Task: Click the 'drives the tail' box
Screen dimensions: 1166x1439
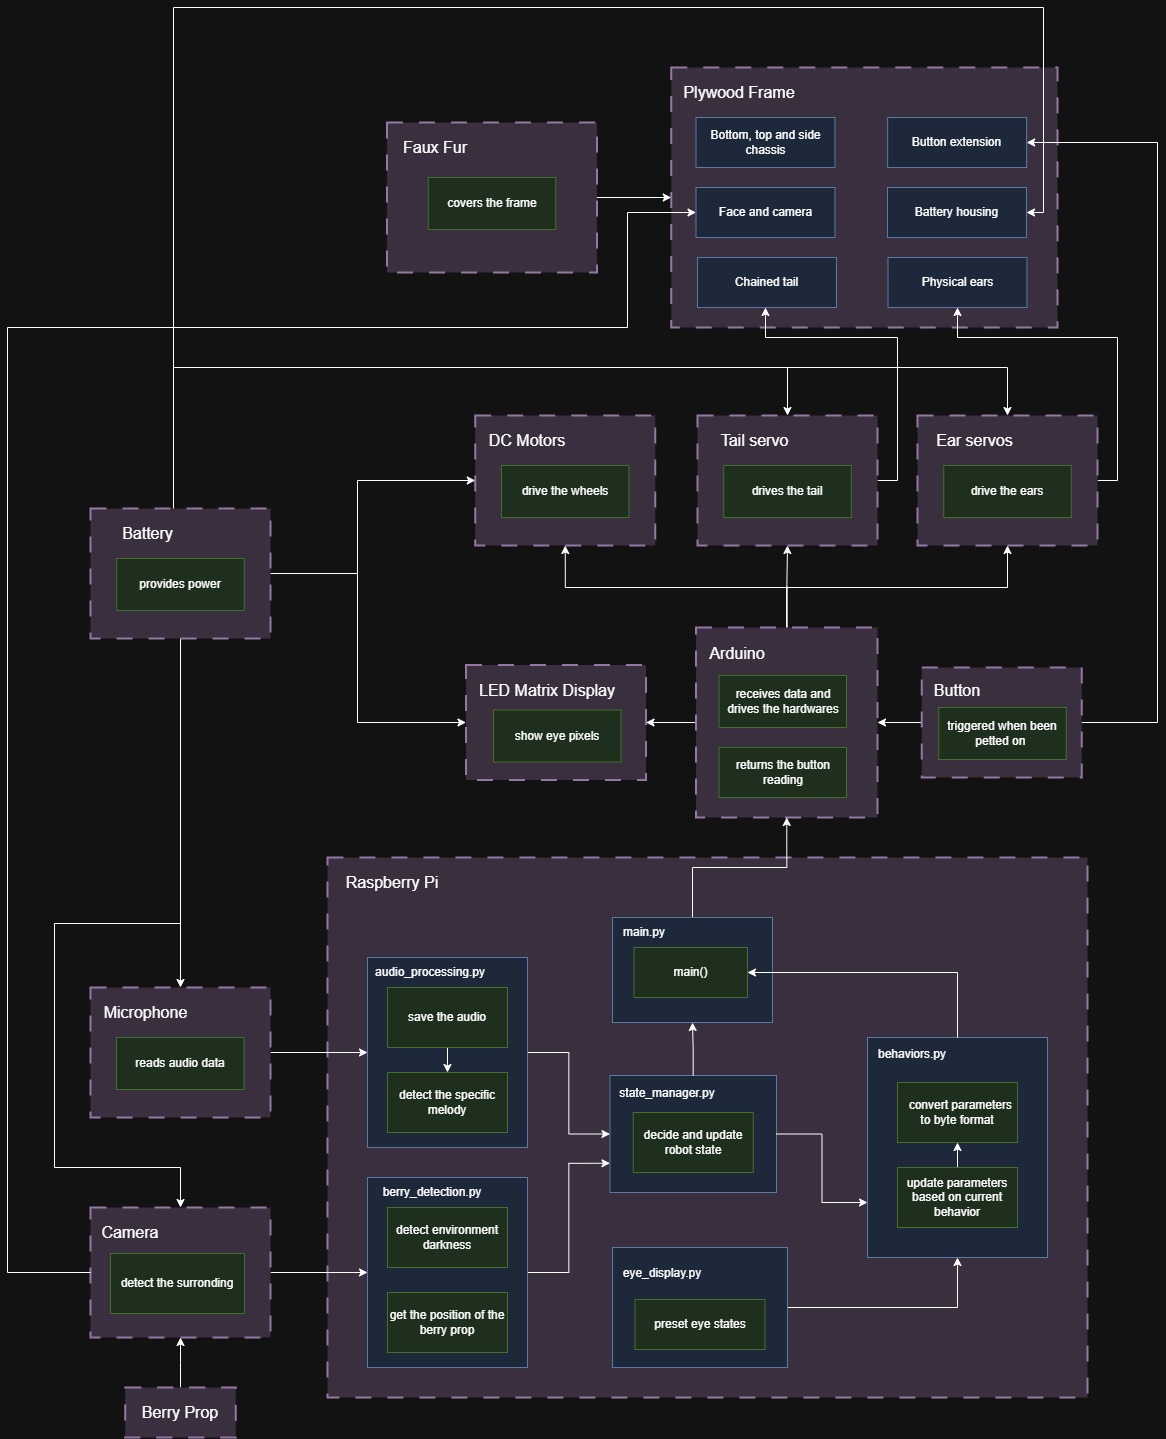Action: click(787, 491)
